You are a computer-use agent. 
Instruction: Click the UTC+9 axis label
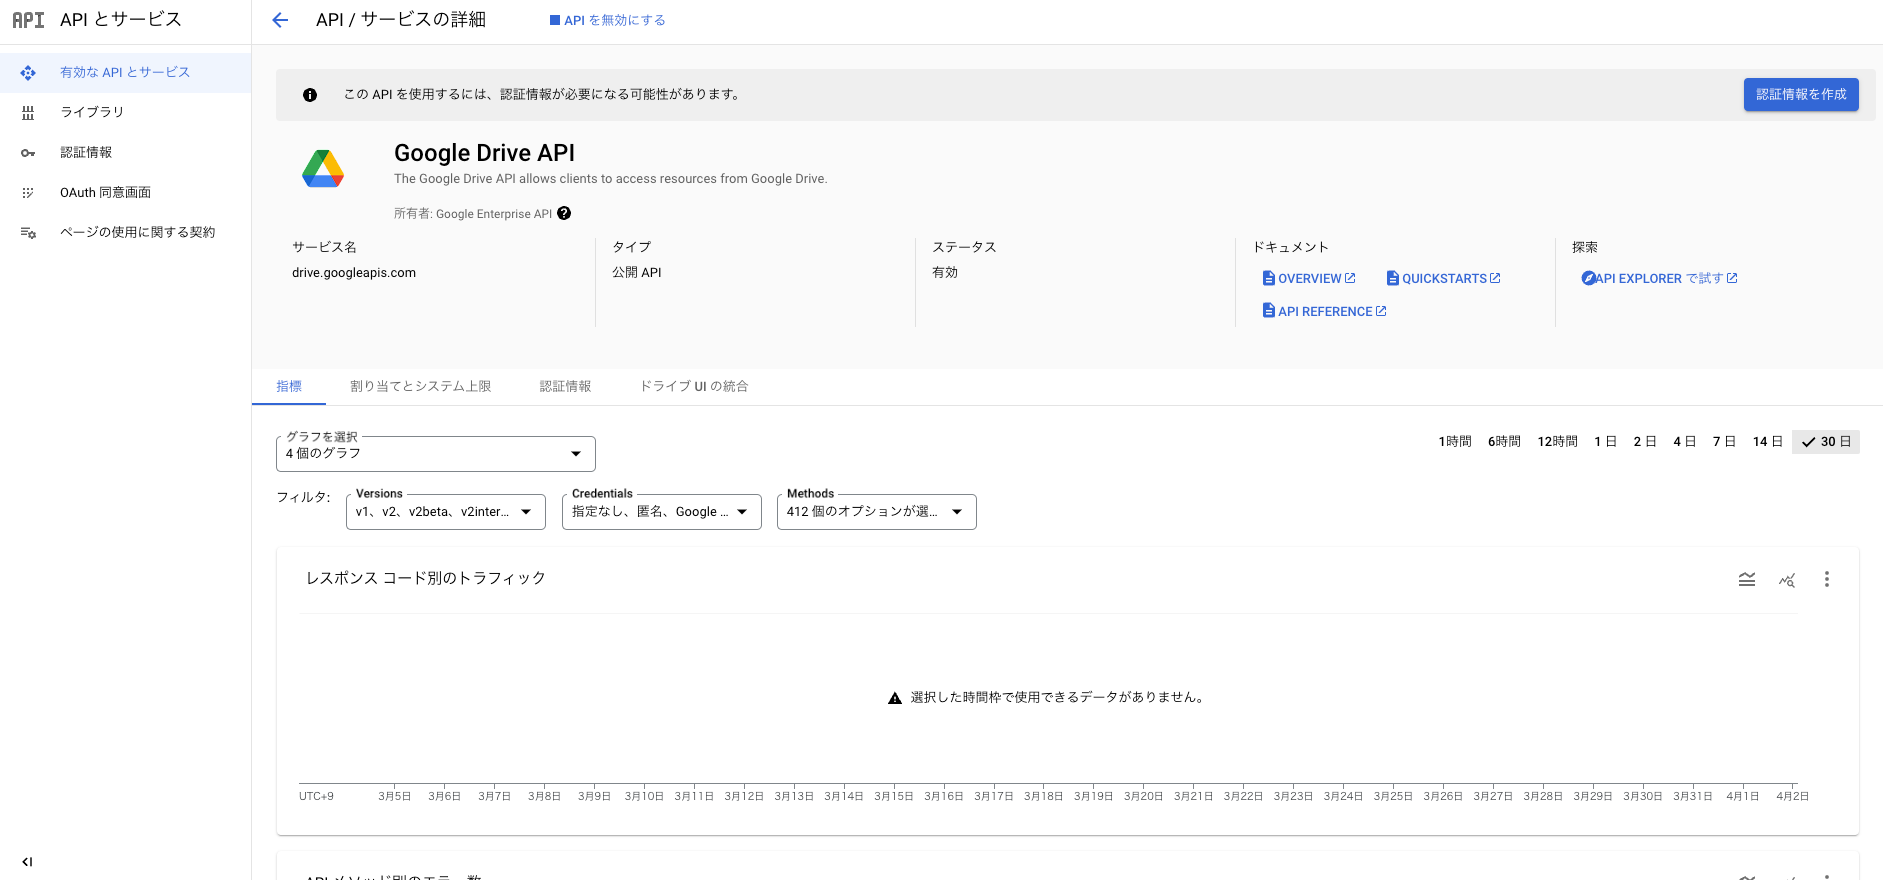pos(316,796)
